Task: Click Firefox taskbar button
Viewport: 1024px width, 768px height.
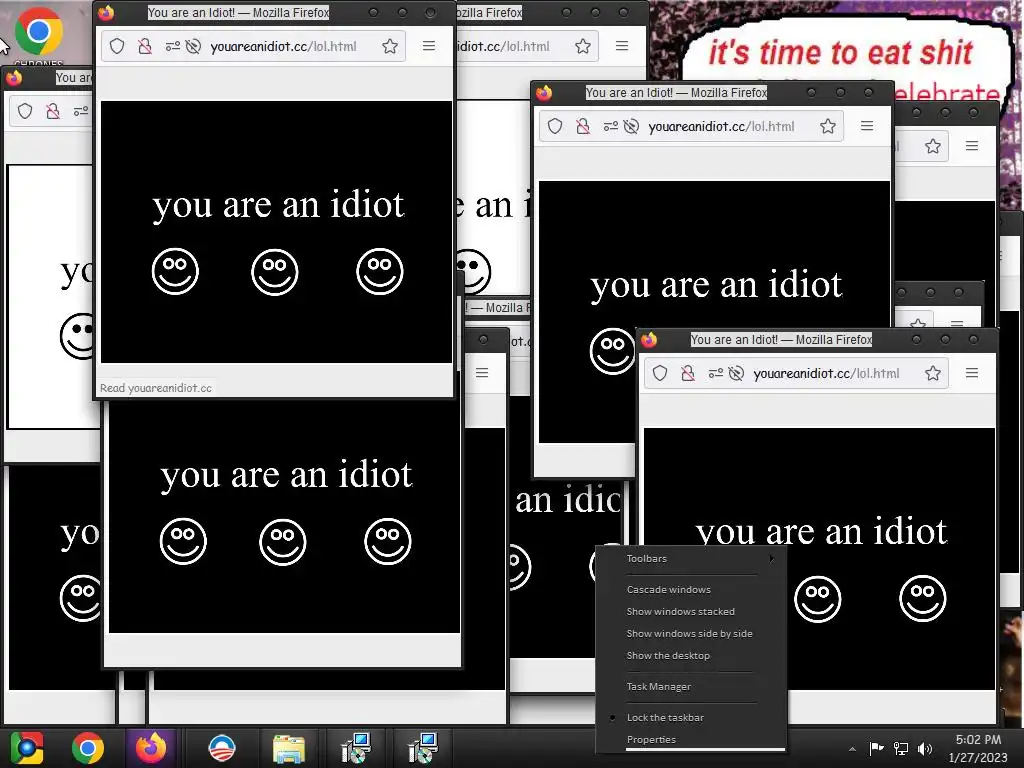Action: tap(151, 748)
